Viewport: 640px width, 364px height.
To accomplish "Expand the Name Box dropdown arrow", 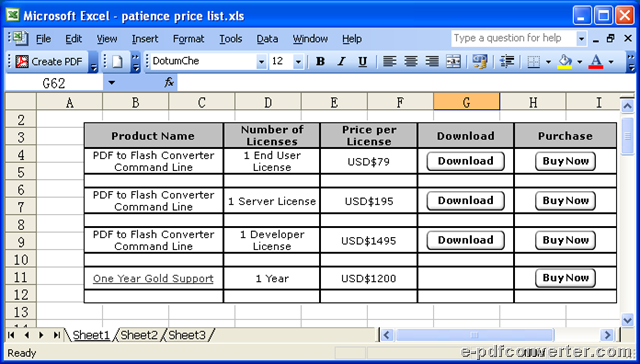I will [x=111, y=83].
